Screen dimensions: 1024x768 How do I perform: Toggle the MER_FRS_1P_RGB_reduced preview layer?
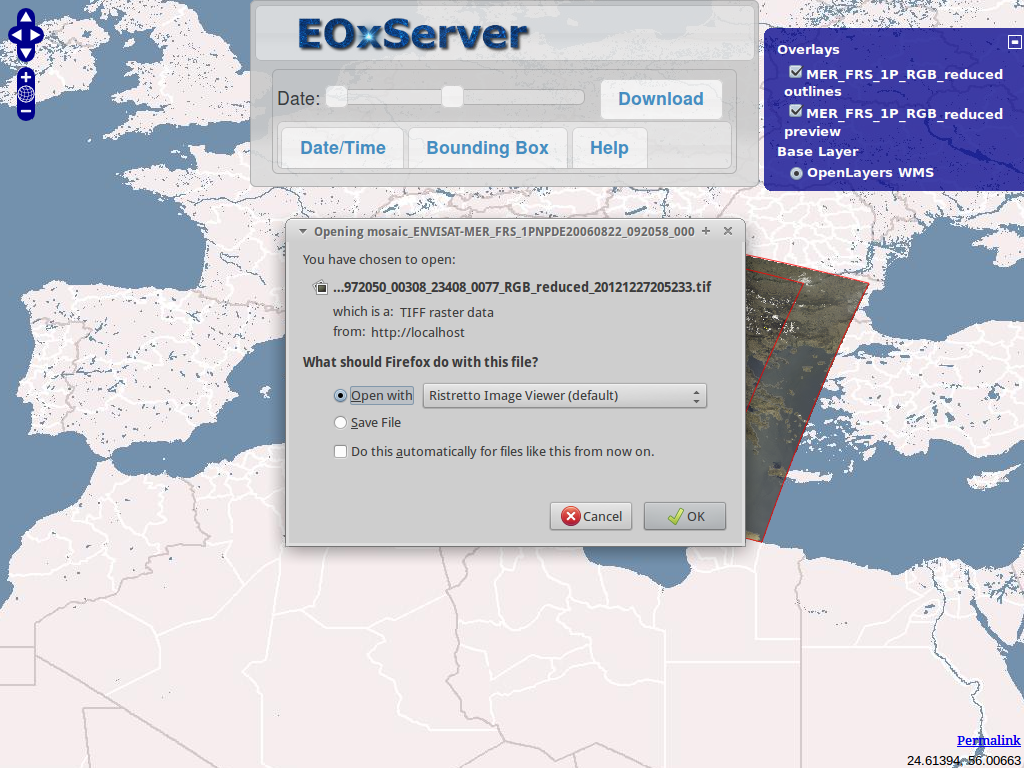795,112
